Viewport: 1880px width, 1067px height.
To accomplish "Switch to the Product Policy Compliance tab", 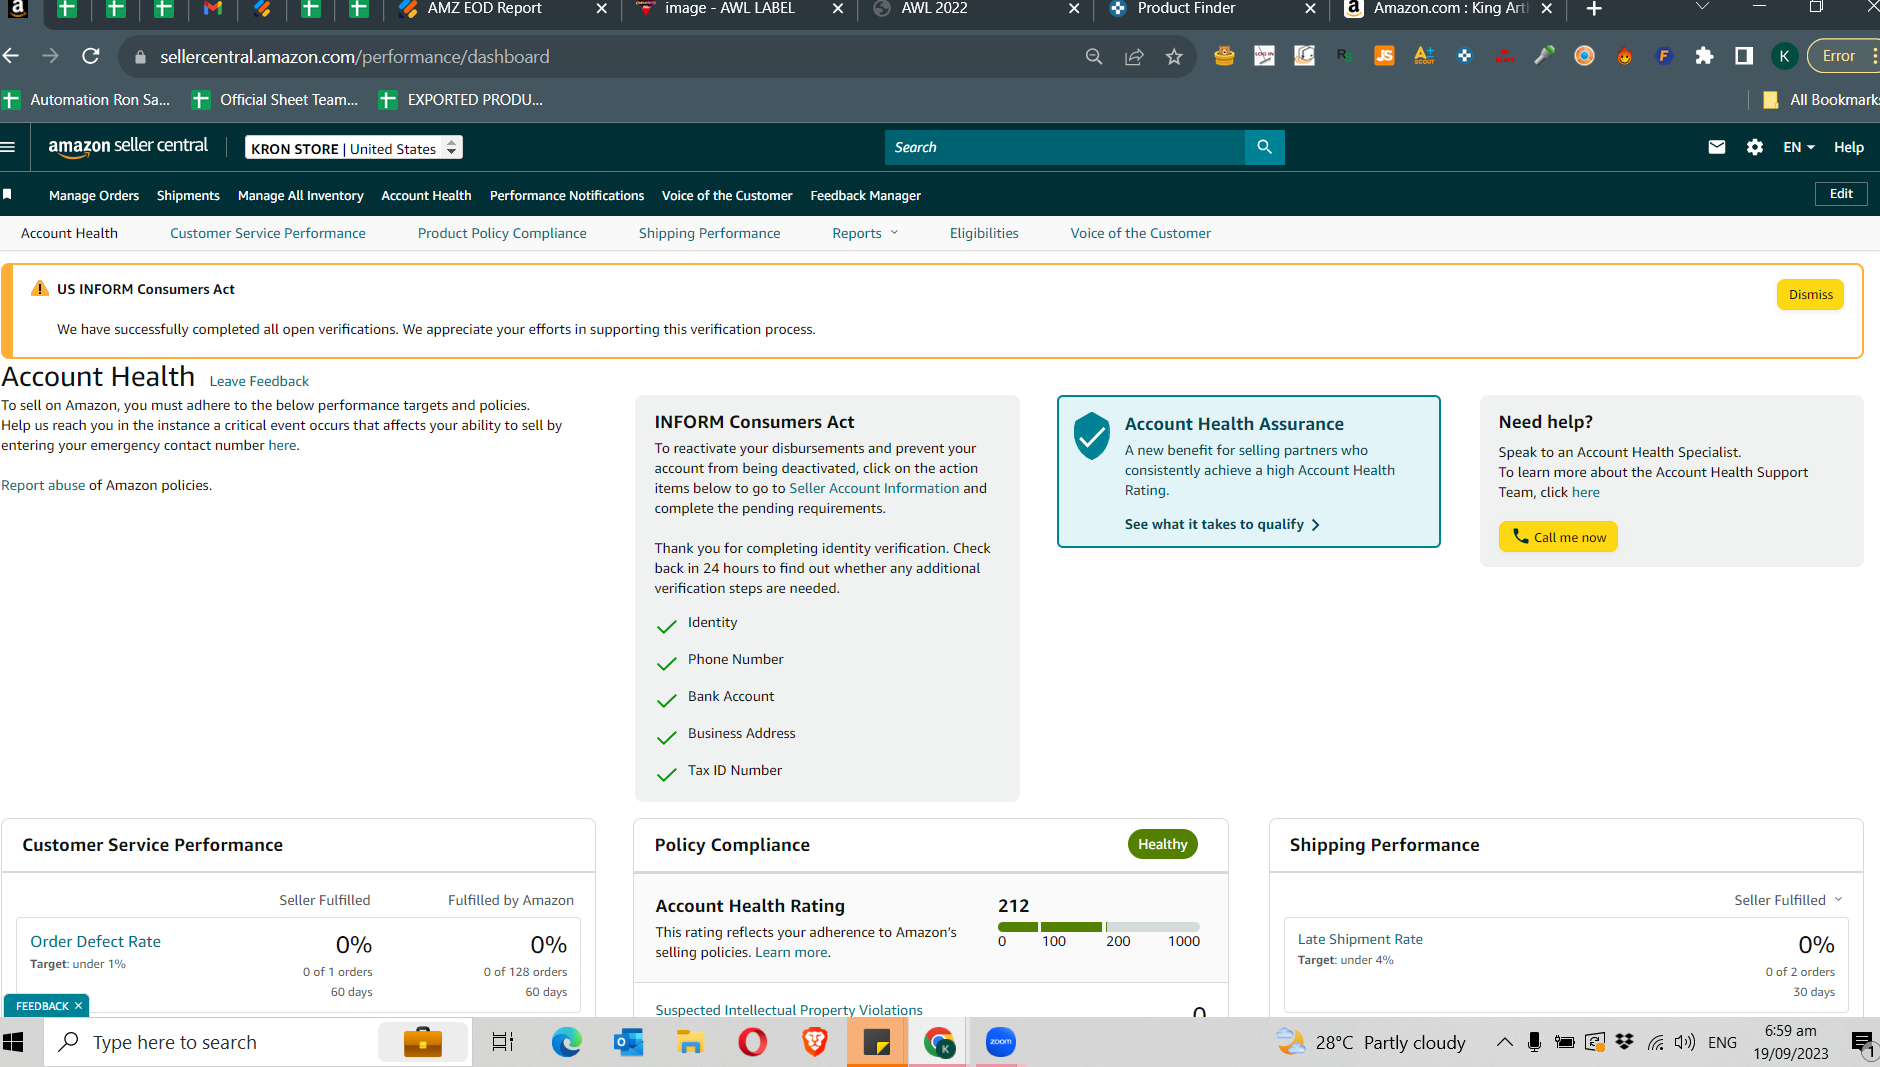I will coord(502,233).
